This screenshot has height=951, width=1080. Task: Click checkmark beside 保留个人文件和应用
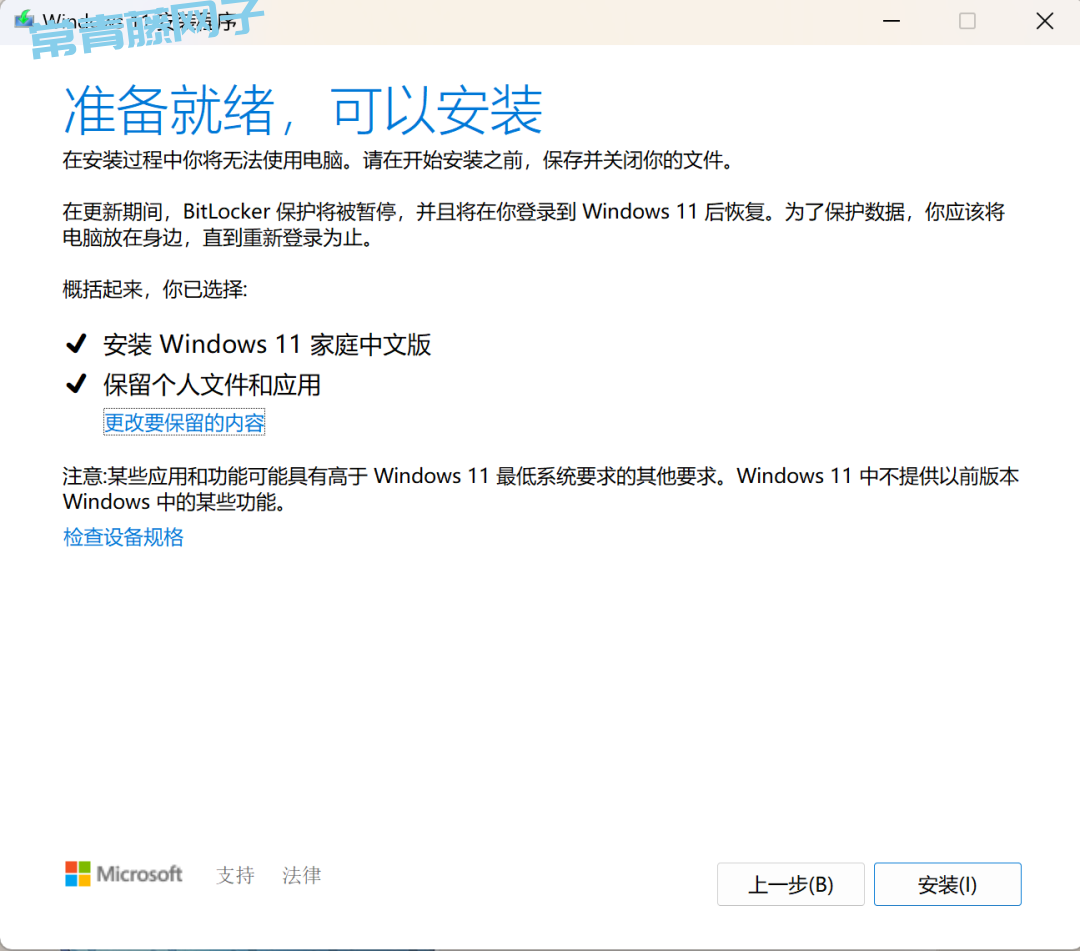75,385
